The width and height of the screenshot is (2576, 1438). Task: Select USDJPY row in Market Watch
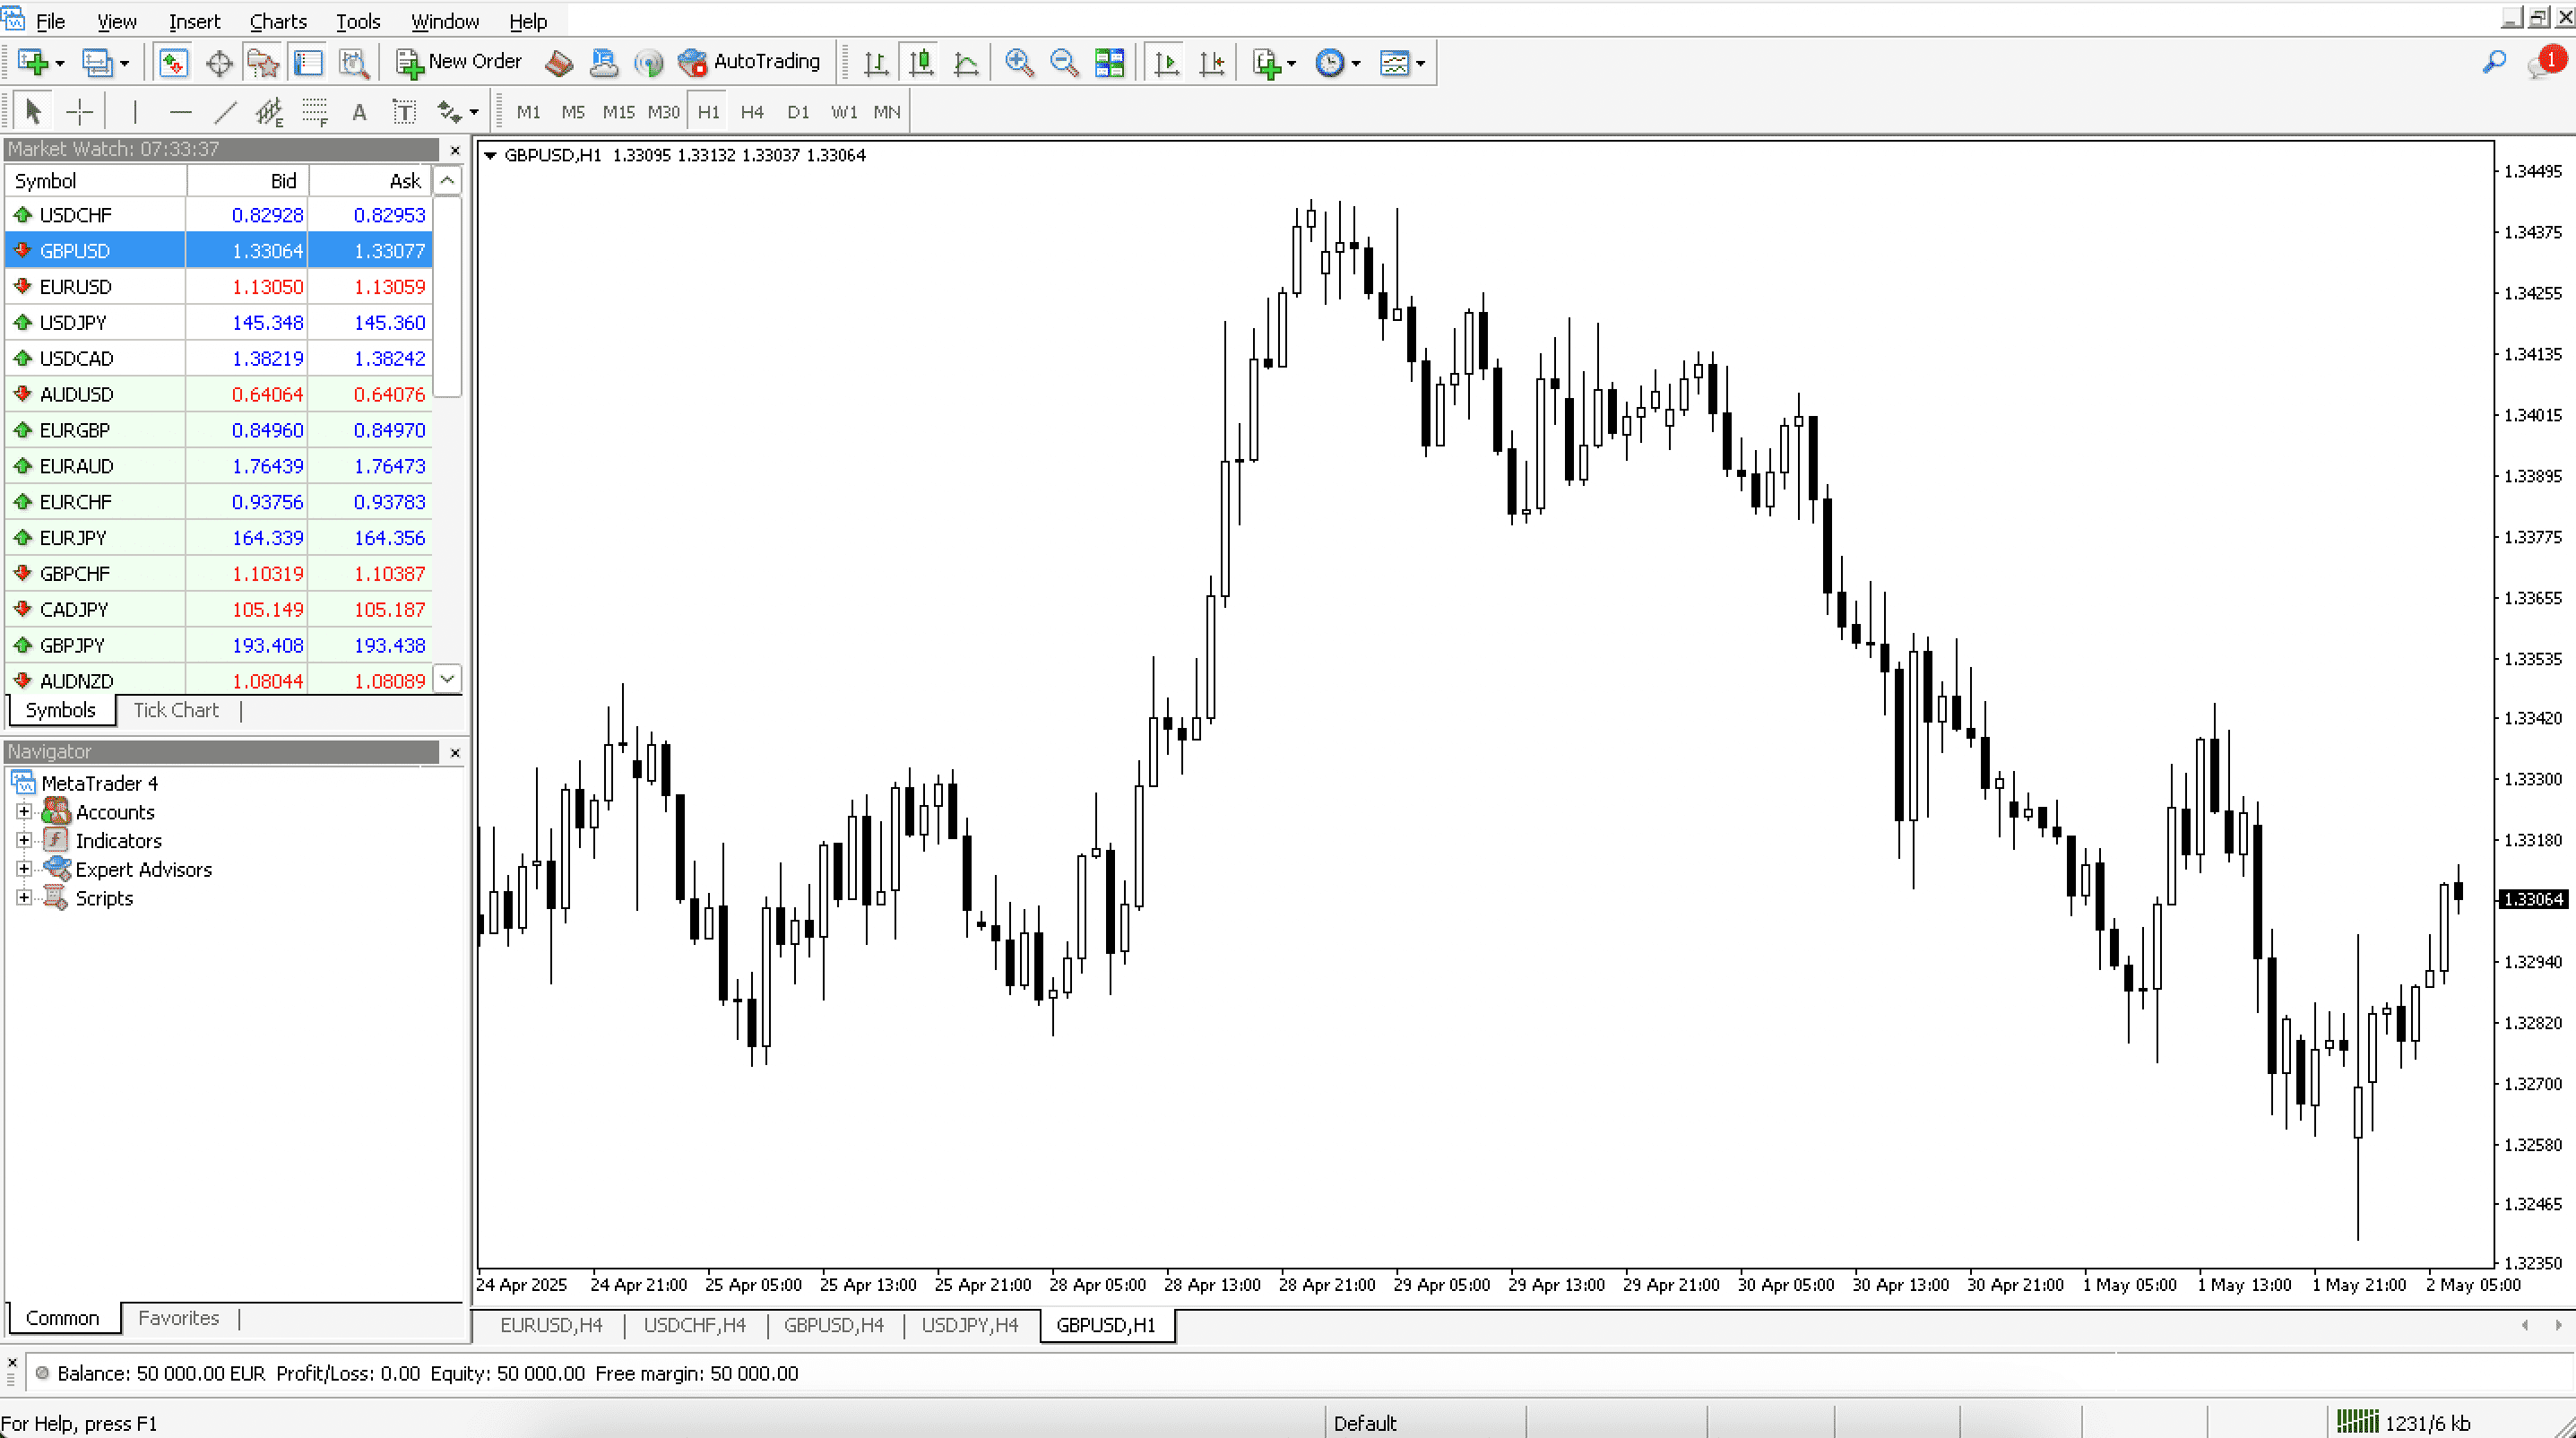pos(219,323)
